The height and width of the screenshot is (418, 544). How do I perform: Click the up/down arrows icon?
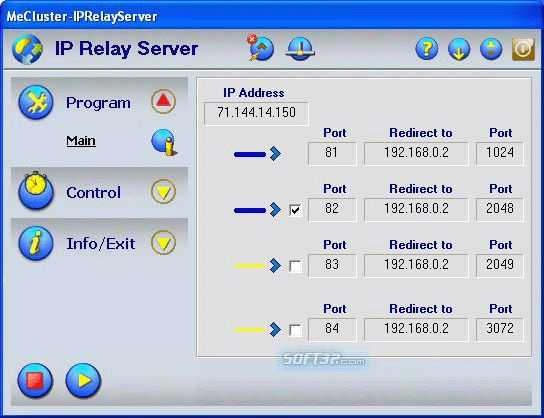tap(491, 49)
